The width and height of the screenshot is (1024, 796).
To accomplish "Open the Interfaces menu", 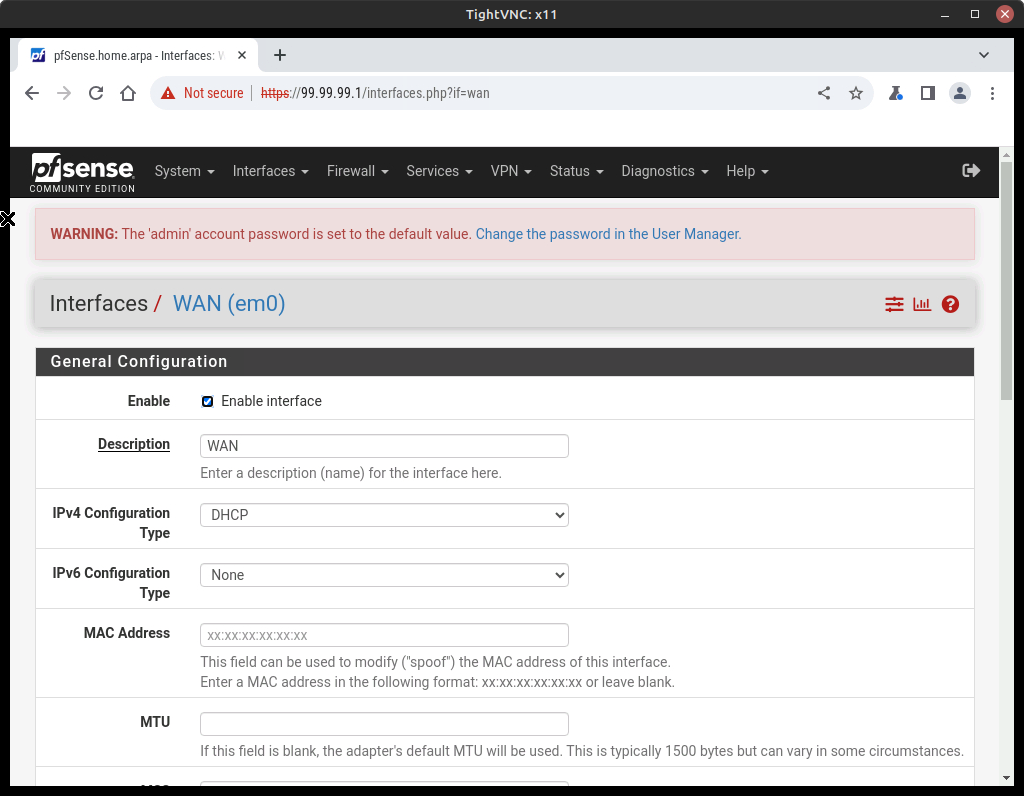I will 270,171.
